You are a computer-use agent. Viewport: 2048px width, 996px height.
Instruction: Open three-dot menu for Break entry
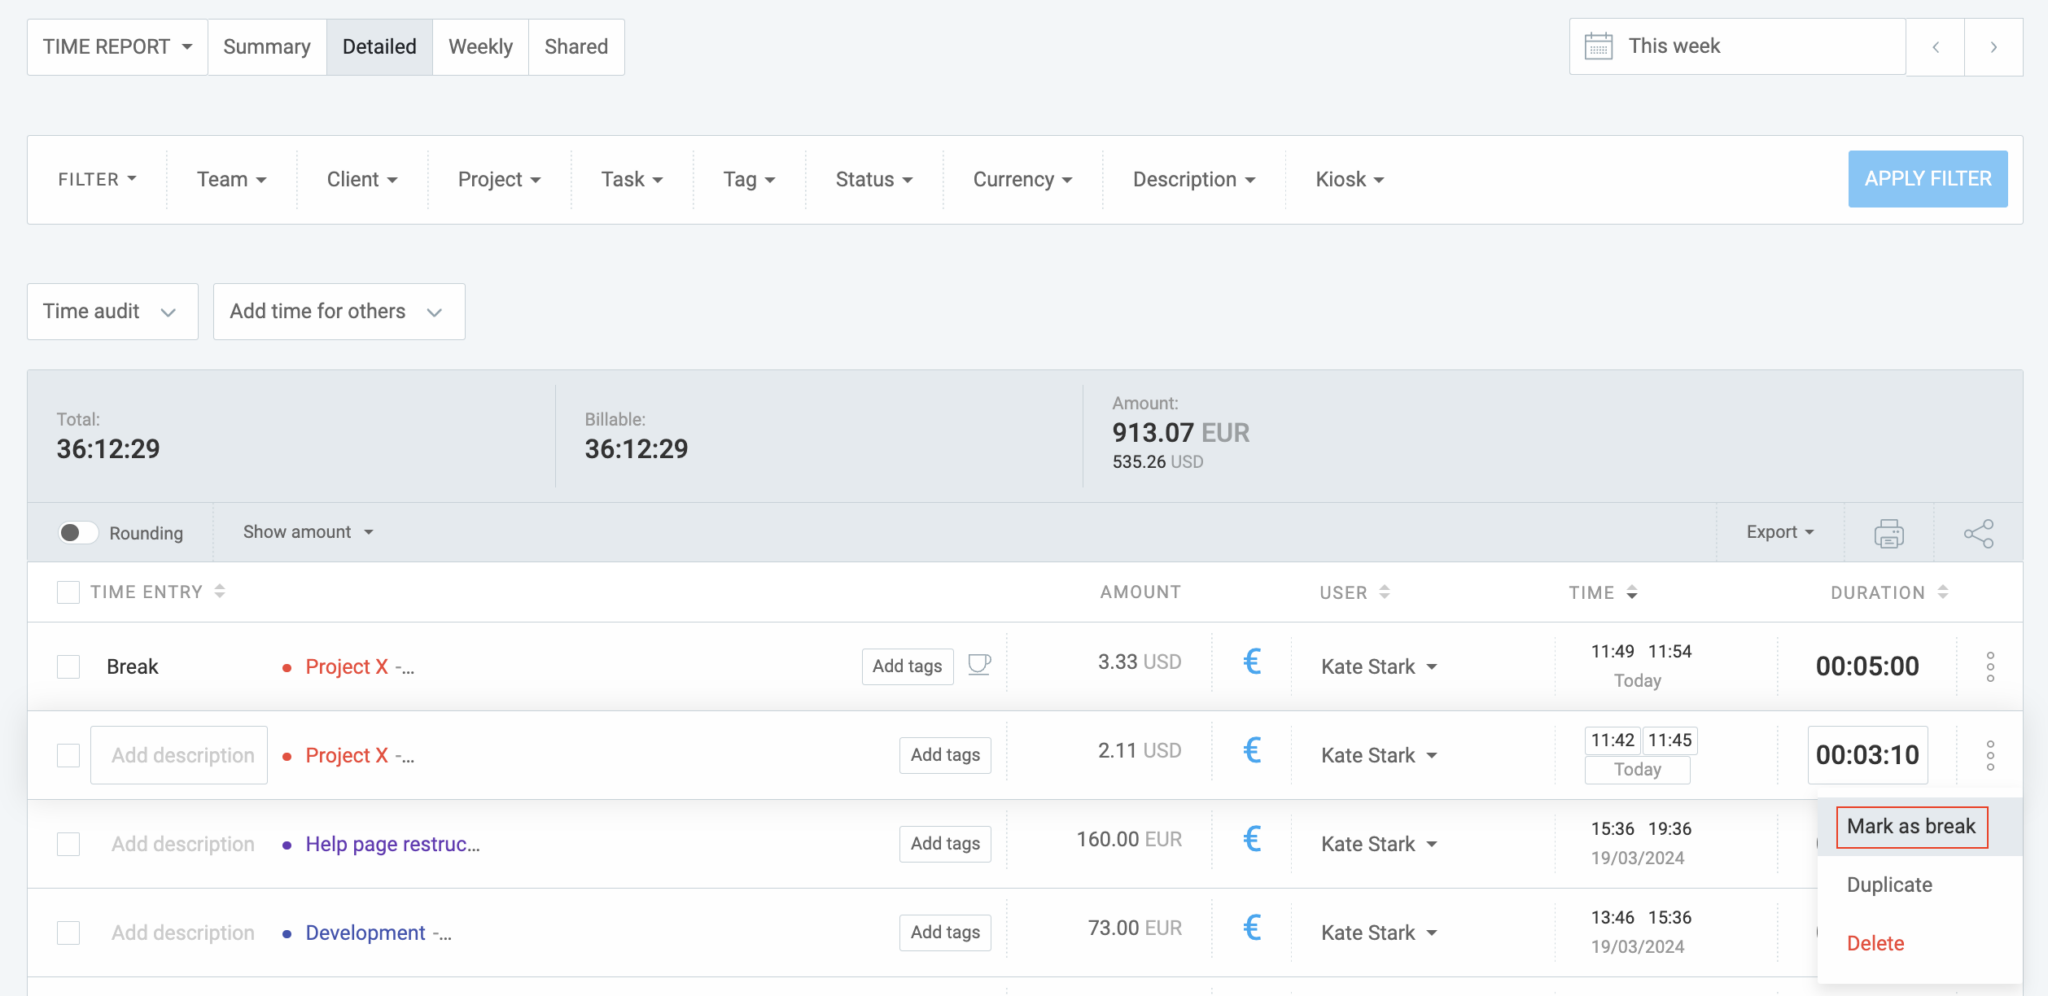[x=1990, y=667]
